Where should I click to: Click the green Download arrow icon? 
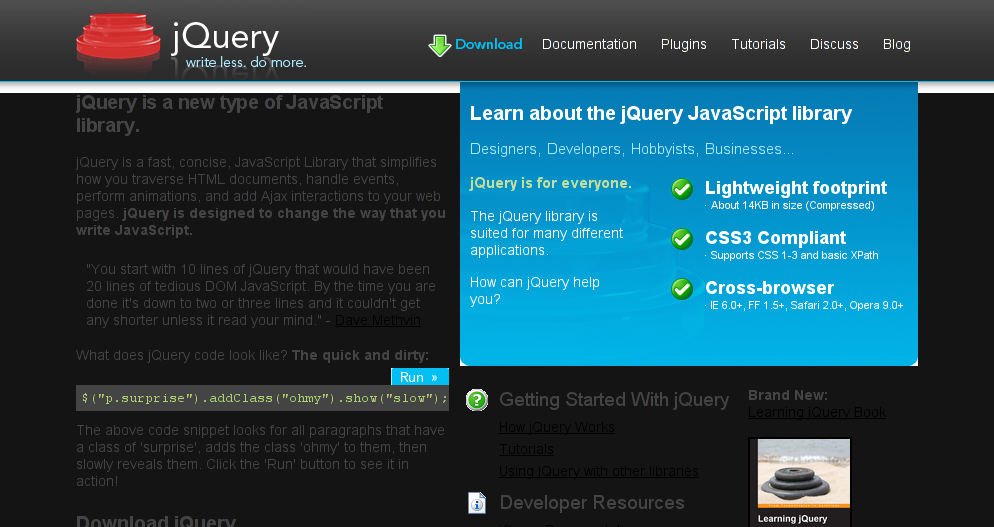[x=439, y=45]
